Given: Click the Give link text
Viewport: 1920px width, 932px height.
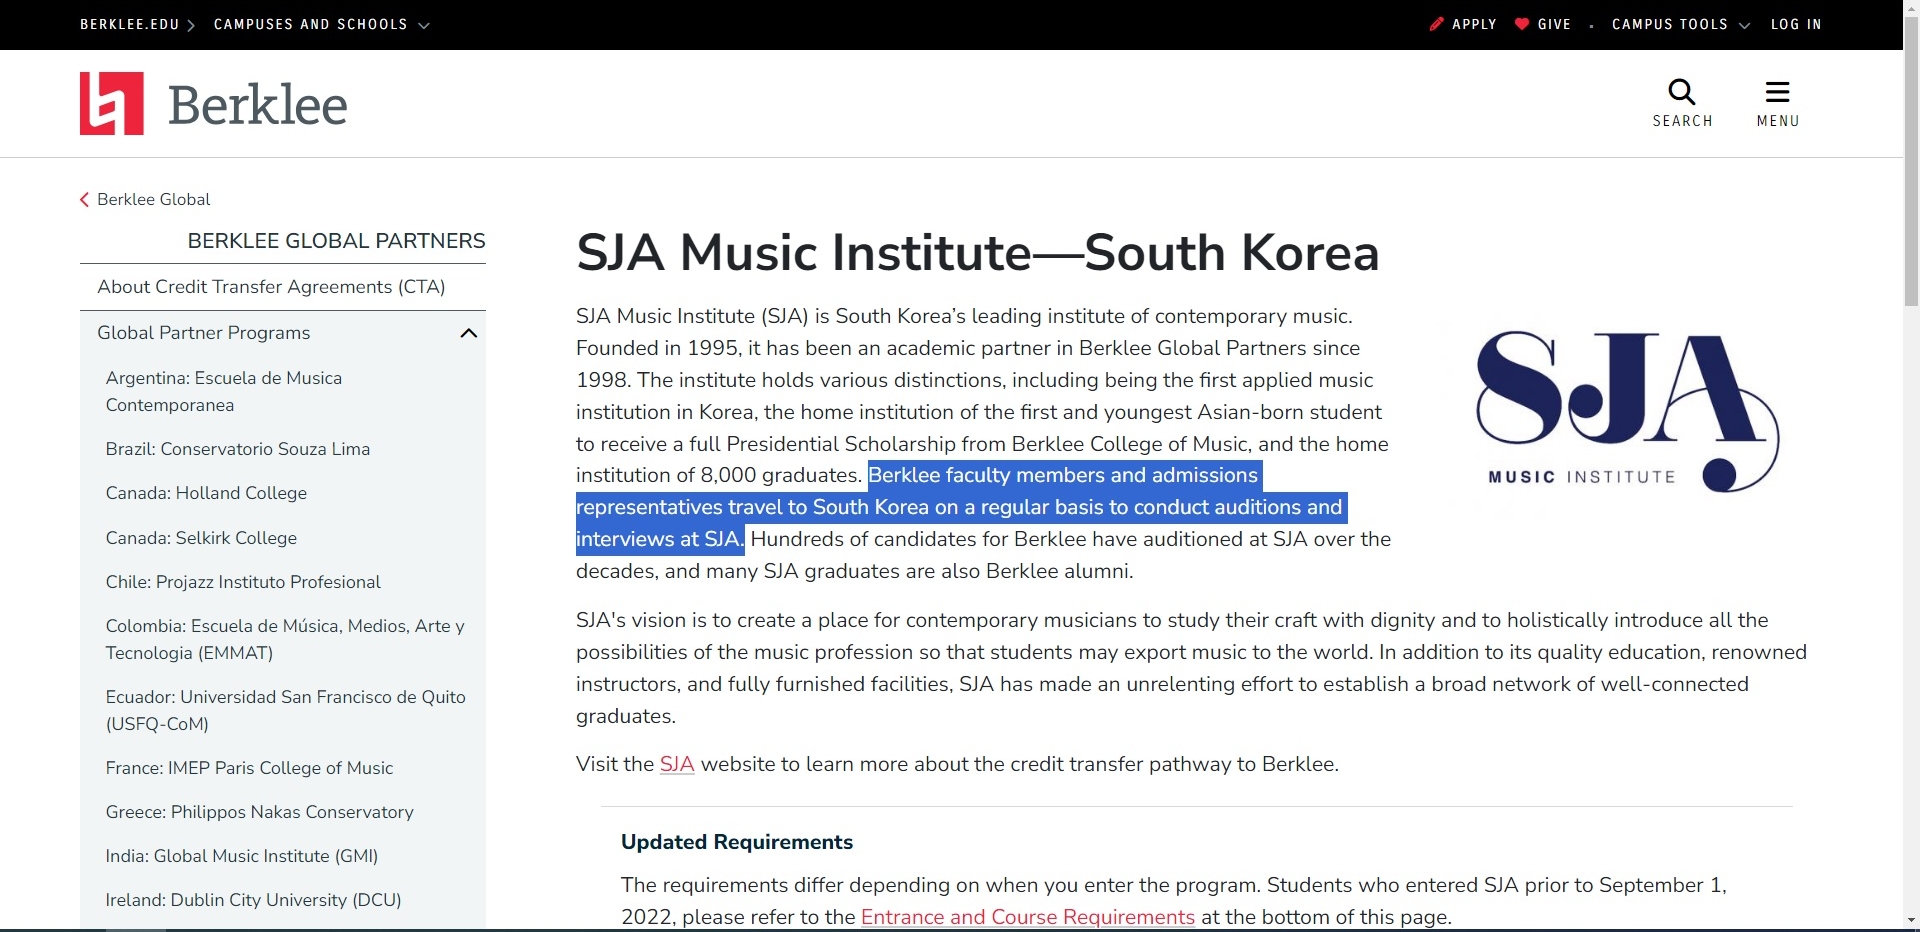Looking at the screenshot, I should (1554, 24).
